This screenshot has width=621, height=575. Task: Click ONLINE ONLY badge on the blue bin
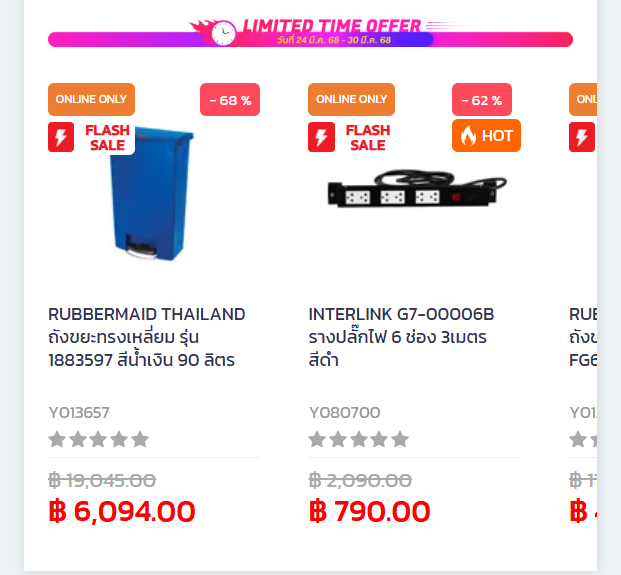point(91,99)
